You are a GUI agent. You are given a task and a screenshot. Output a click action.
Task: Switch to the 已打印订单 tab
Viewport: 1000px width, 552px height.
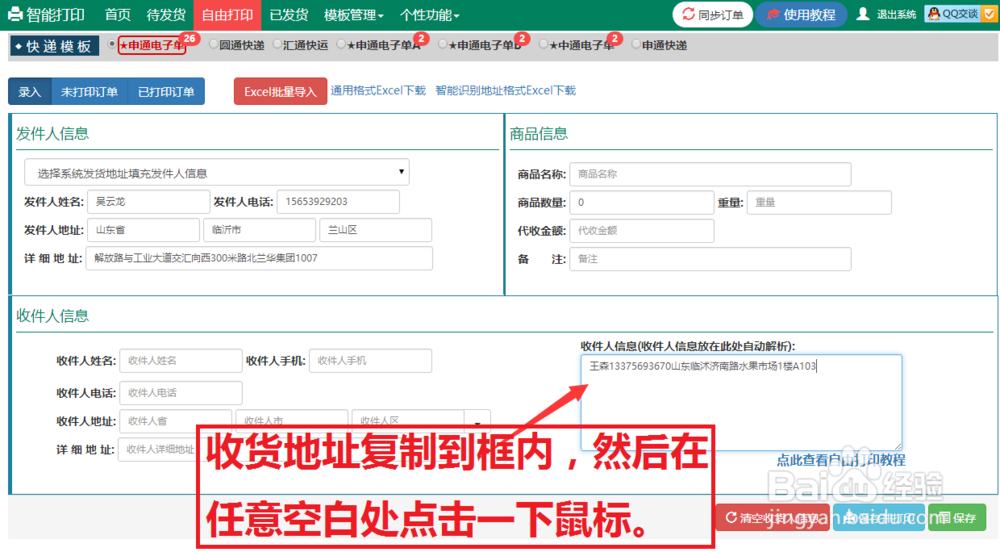(166, 91)
